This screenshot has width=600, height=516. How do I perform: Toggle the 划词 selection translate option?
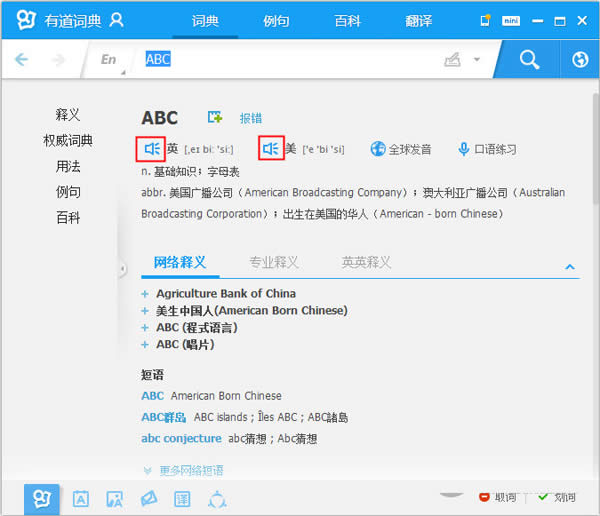click(x=557, y=497)
